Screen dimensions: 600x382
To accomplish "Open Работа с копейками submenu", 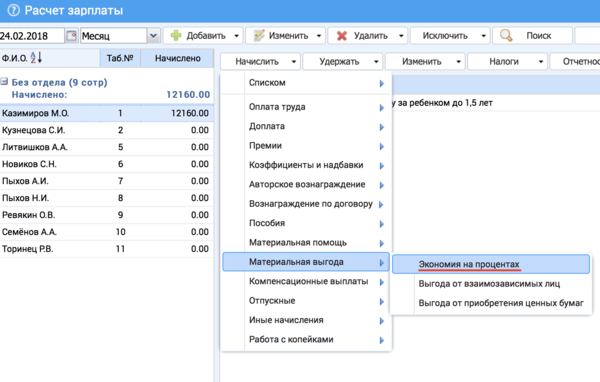I will [x=306, y=340].
